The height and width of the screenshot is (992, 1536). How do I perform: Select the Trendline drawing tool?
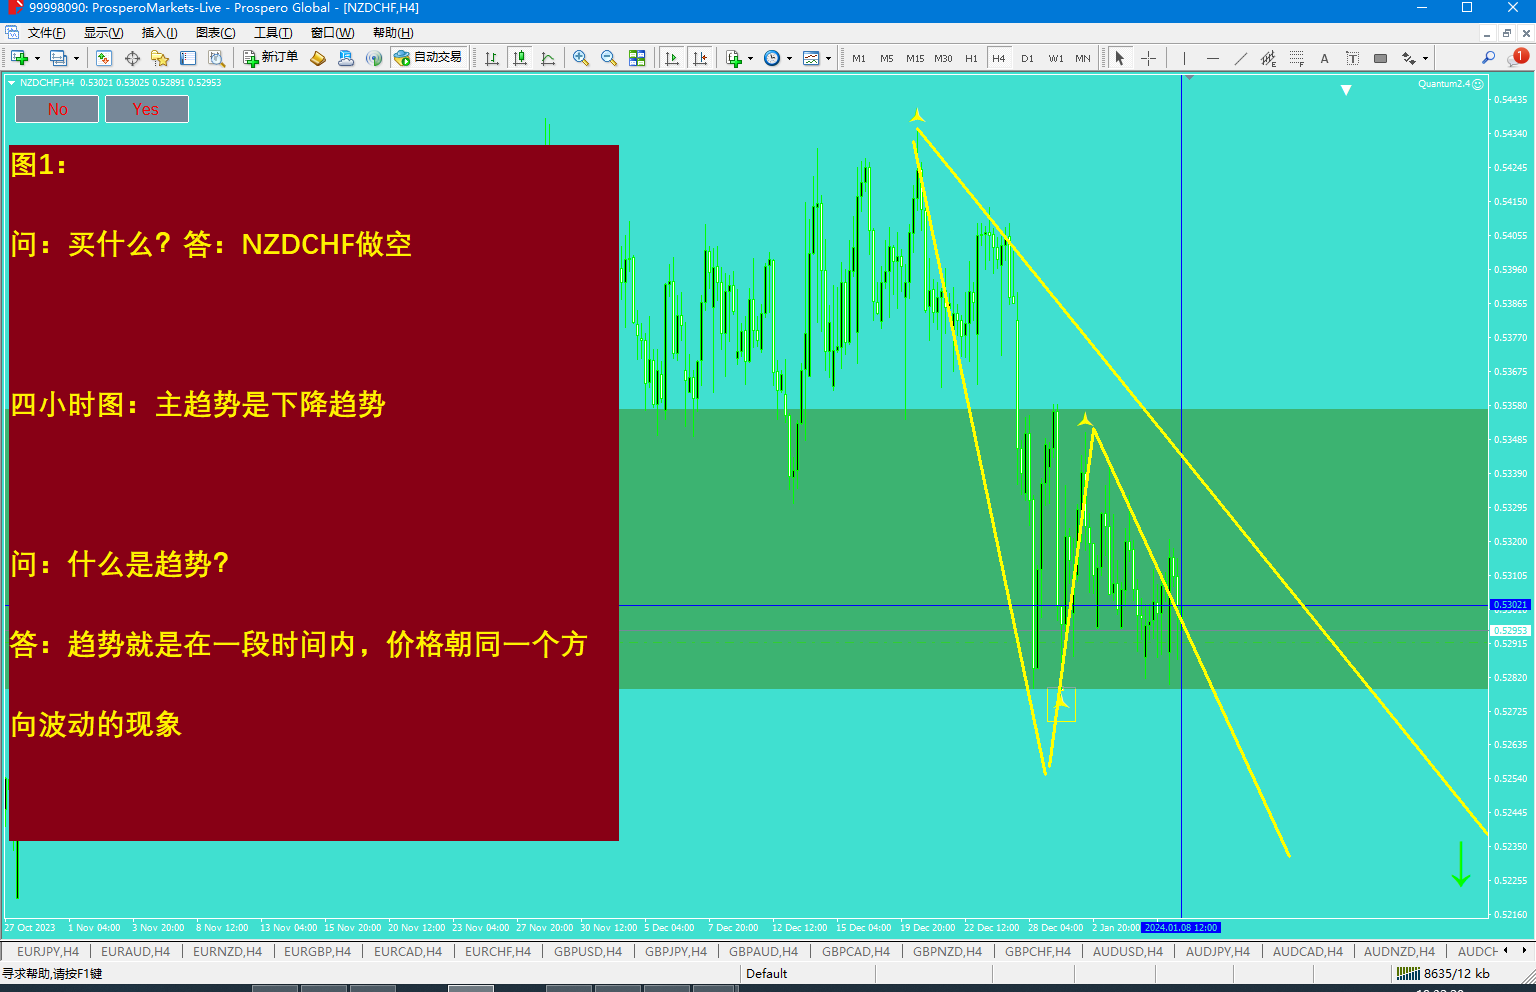[1242, 58]
